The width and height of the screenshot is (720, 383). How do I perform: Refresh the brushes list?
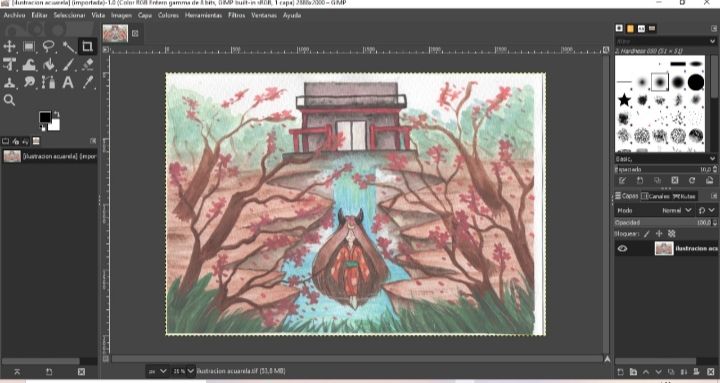pos(692,180)
